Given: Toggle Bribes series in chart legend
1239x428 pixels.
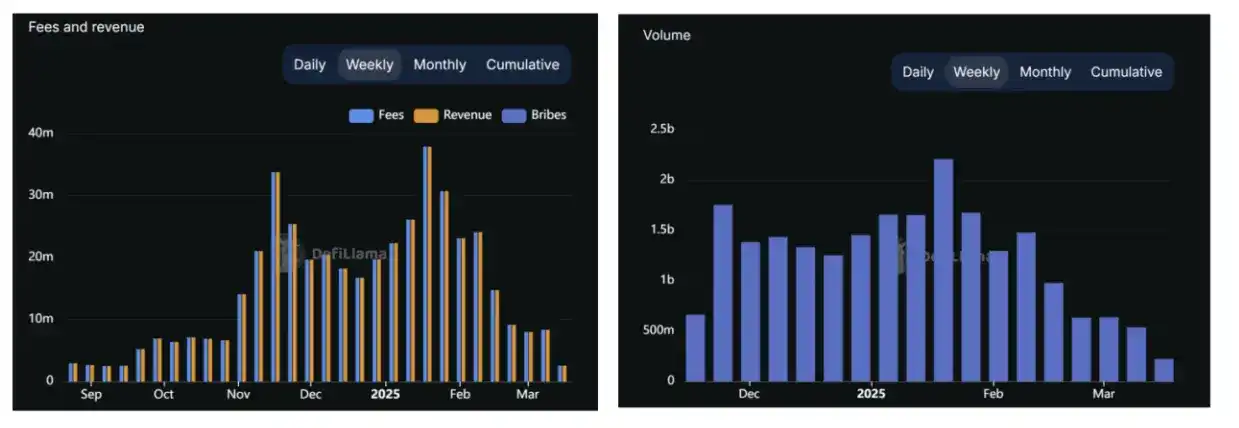Looking at the screenshot, I should (x=548, y=115).
